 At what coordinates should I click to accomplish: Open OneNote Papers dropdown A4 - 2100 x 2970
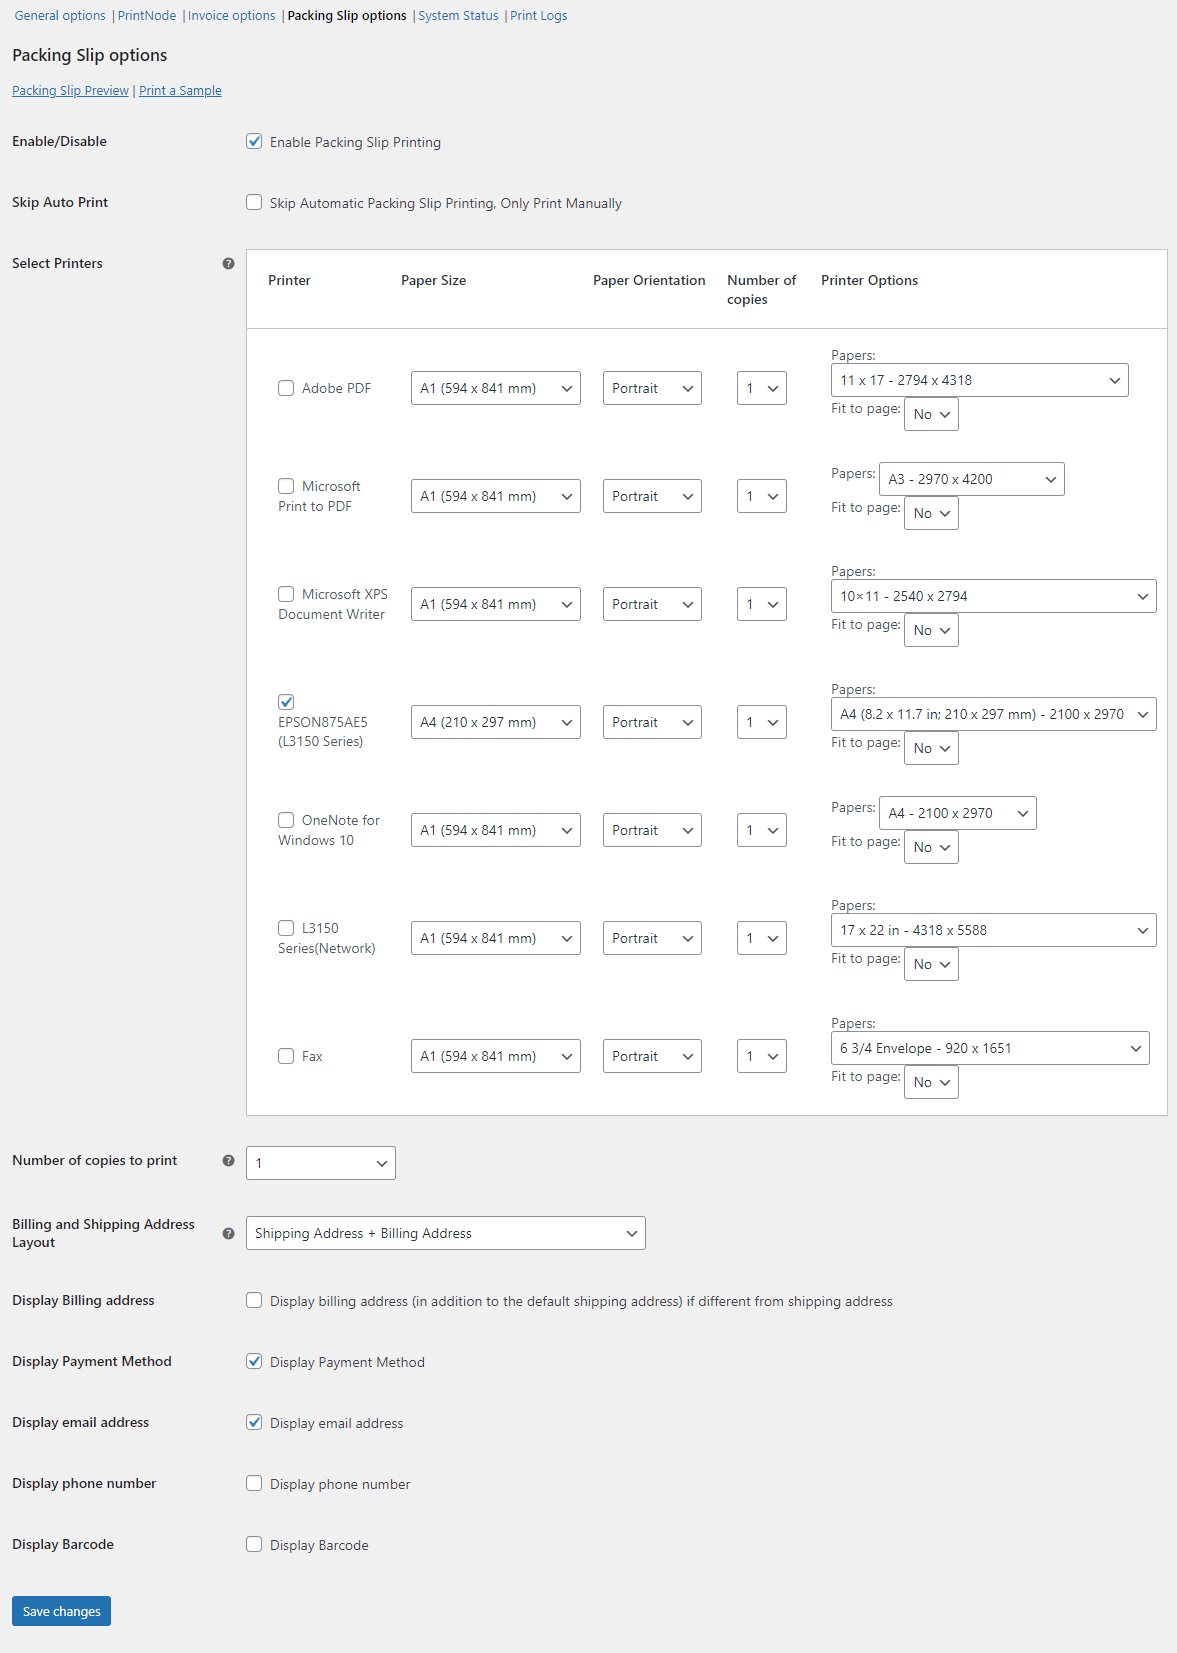pos(958,813)
